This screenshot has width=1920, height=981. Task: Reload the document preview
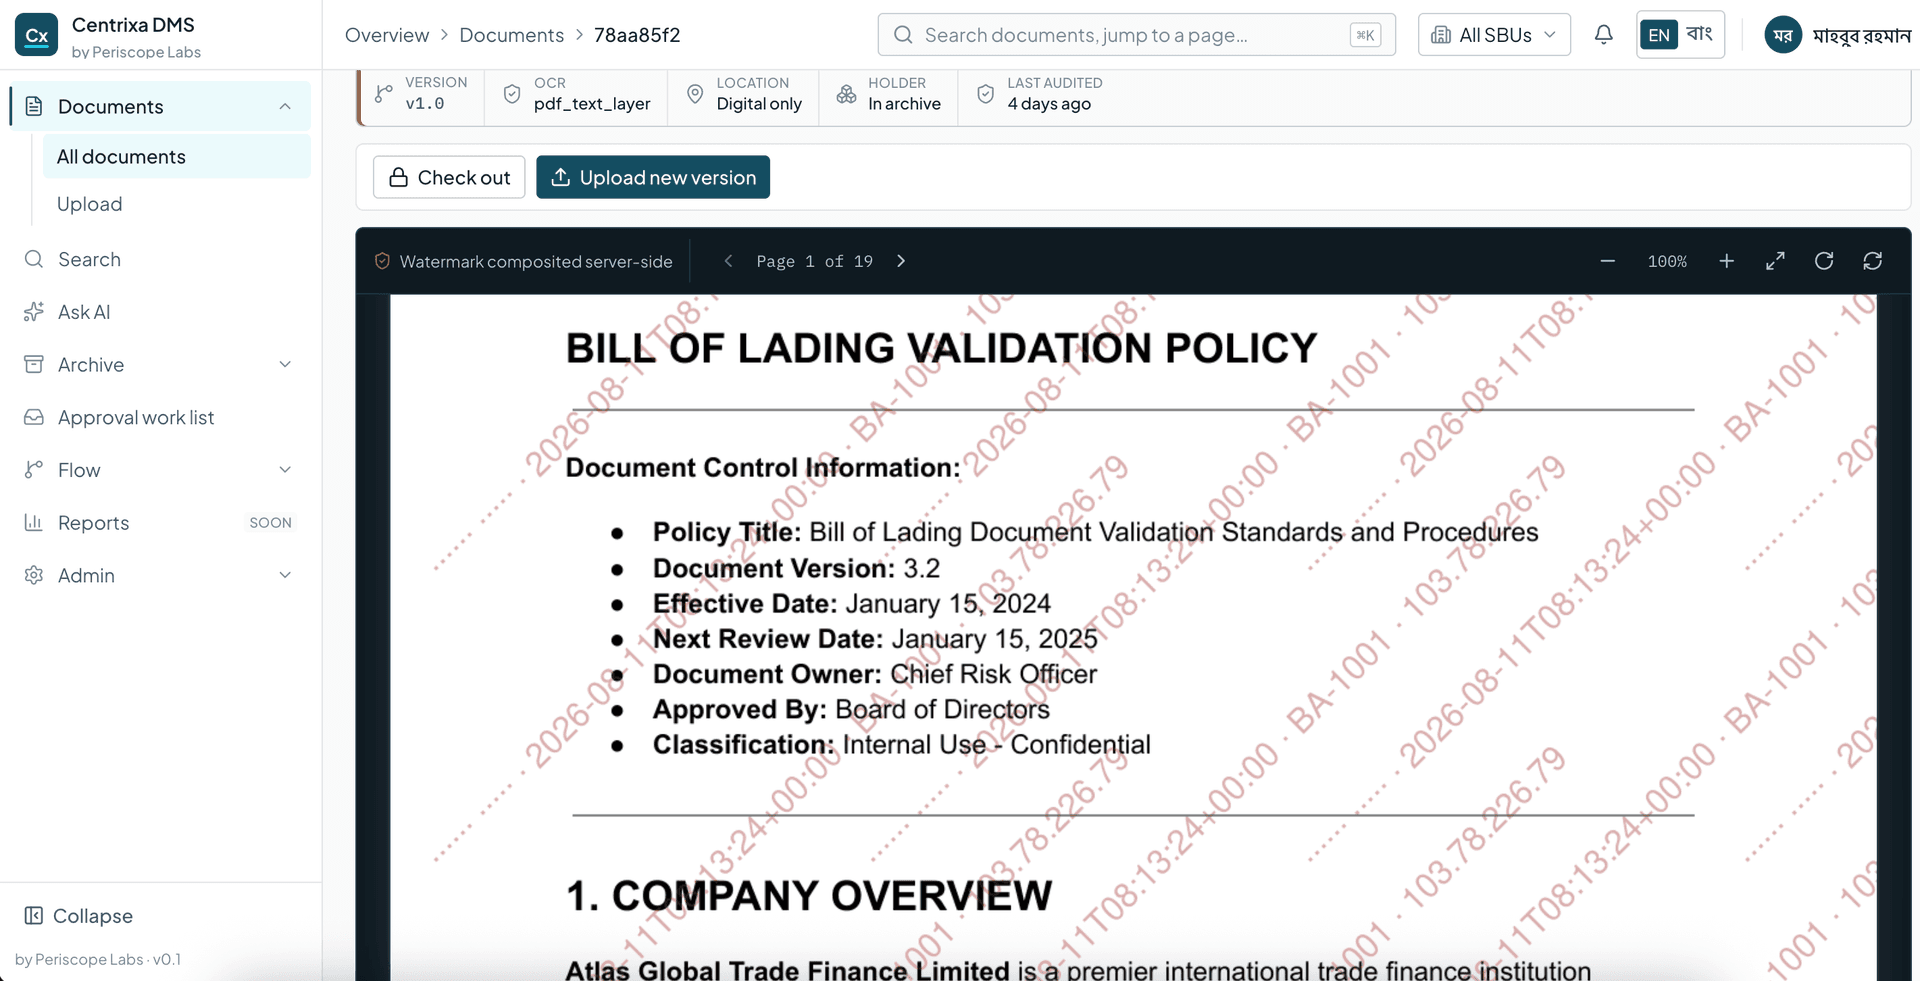point(1873,261)
